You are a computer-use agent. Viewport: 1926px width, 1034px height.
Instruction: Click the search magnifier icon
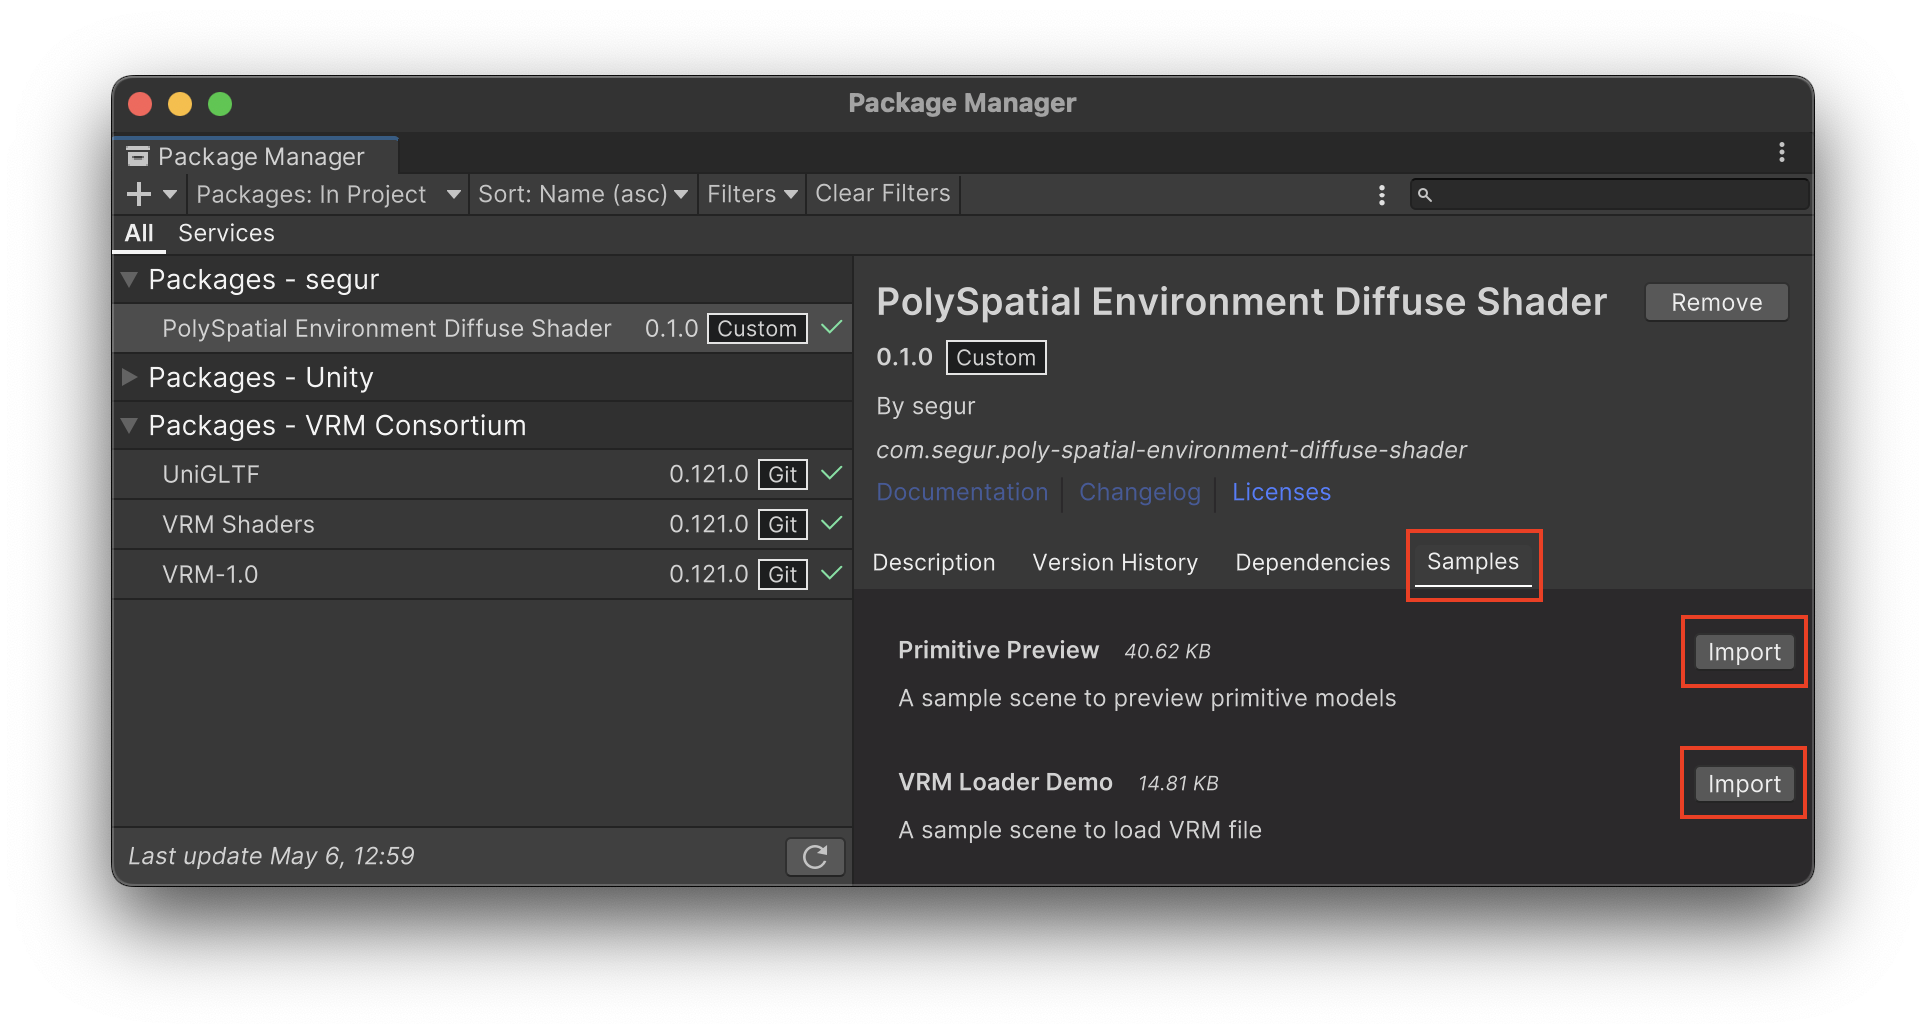pyautogui.click(x=1425, y=195)
